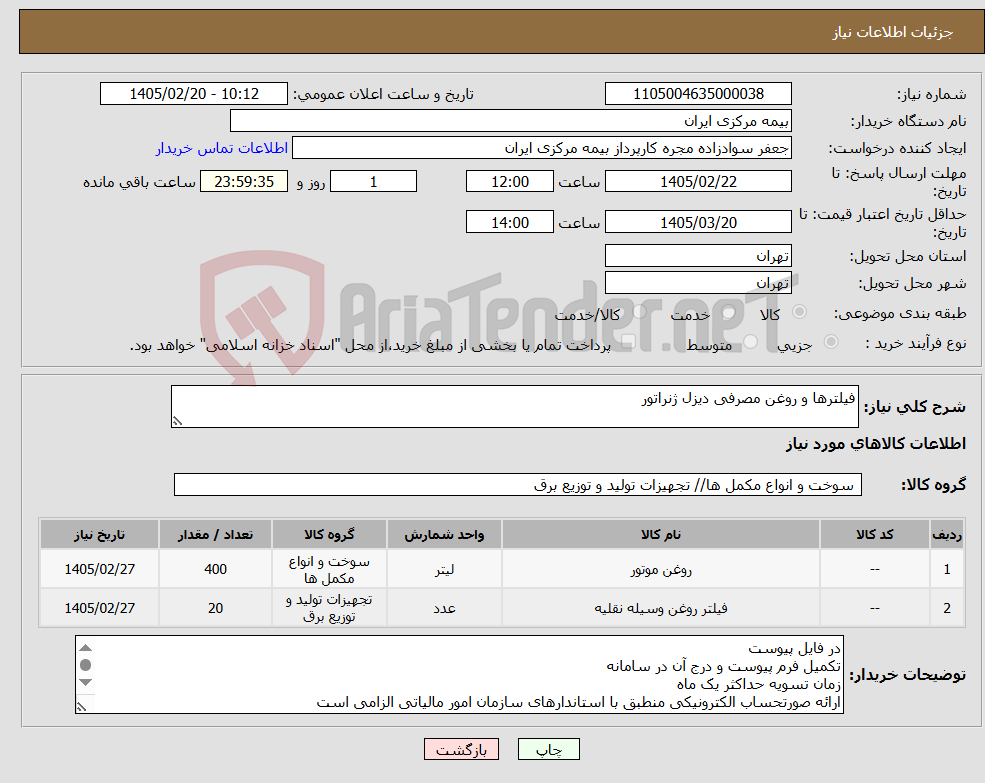This screenshot has height=783, width=985.
Task: Select the کالا/خدمت radio button
Action: (639, 311)
